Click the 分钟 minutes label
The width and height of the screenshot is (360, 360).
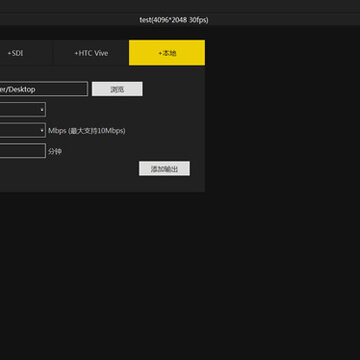pos(55,152)
